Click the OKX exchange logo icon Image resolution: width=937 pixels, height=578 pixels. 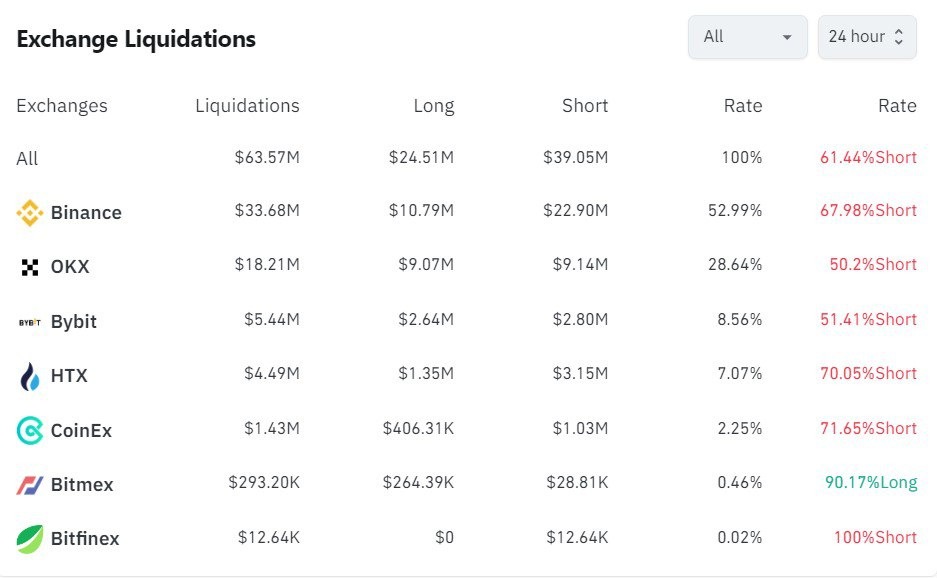(30, 267)
